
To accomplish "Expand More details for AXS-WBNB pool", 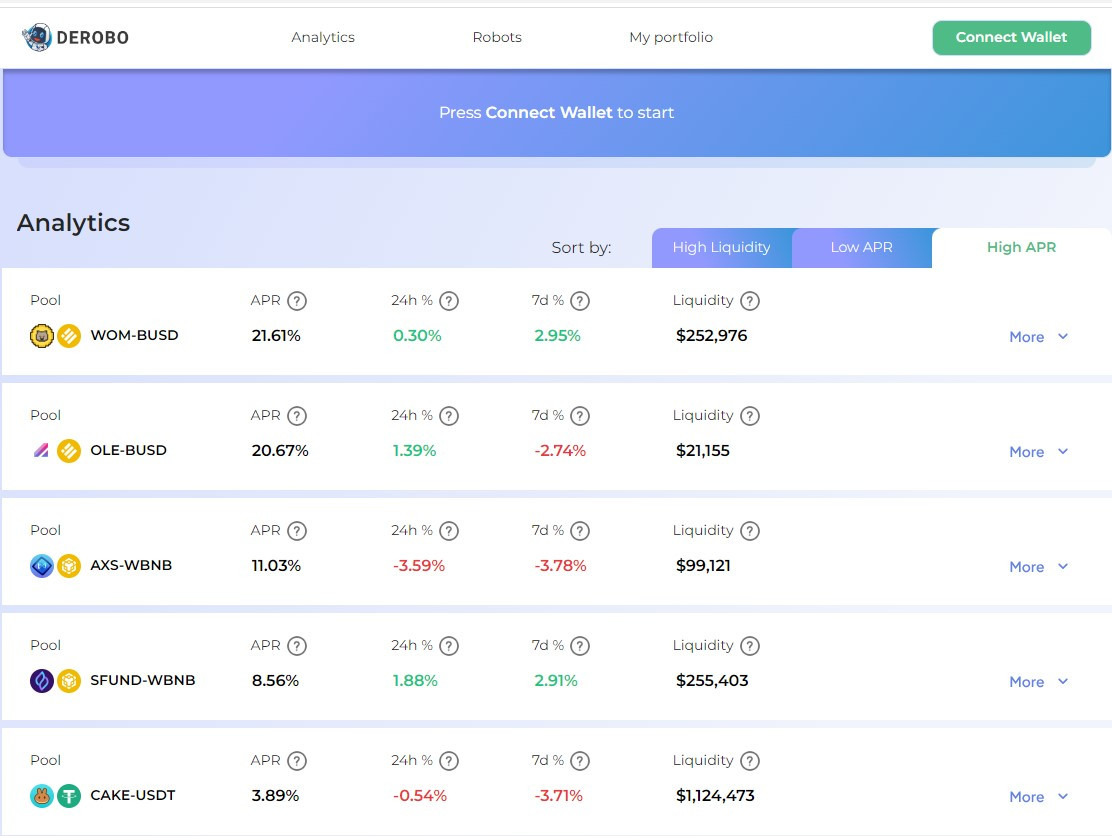I will 1038,567.
